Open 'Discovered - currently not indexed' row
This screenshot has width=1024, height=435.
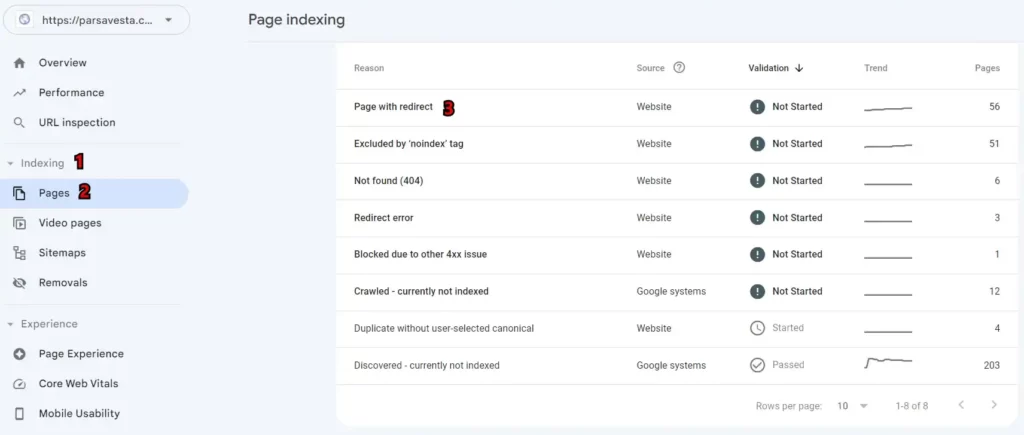(x=677, y=366)
